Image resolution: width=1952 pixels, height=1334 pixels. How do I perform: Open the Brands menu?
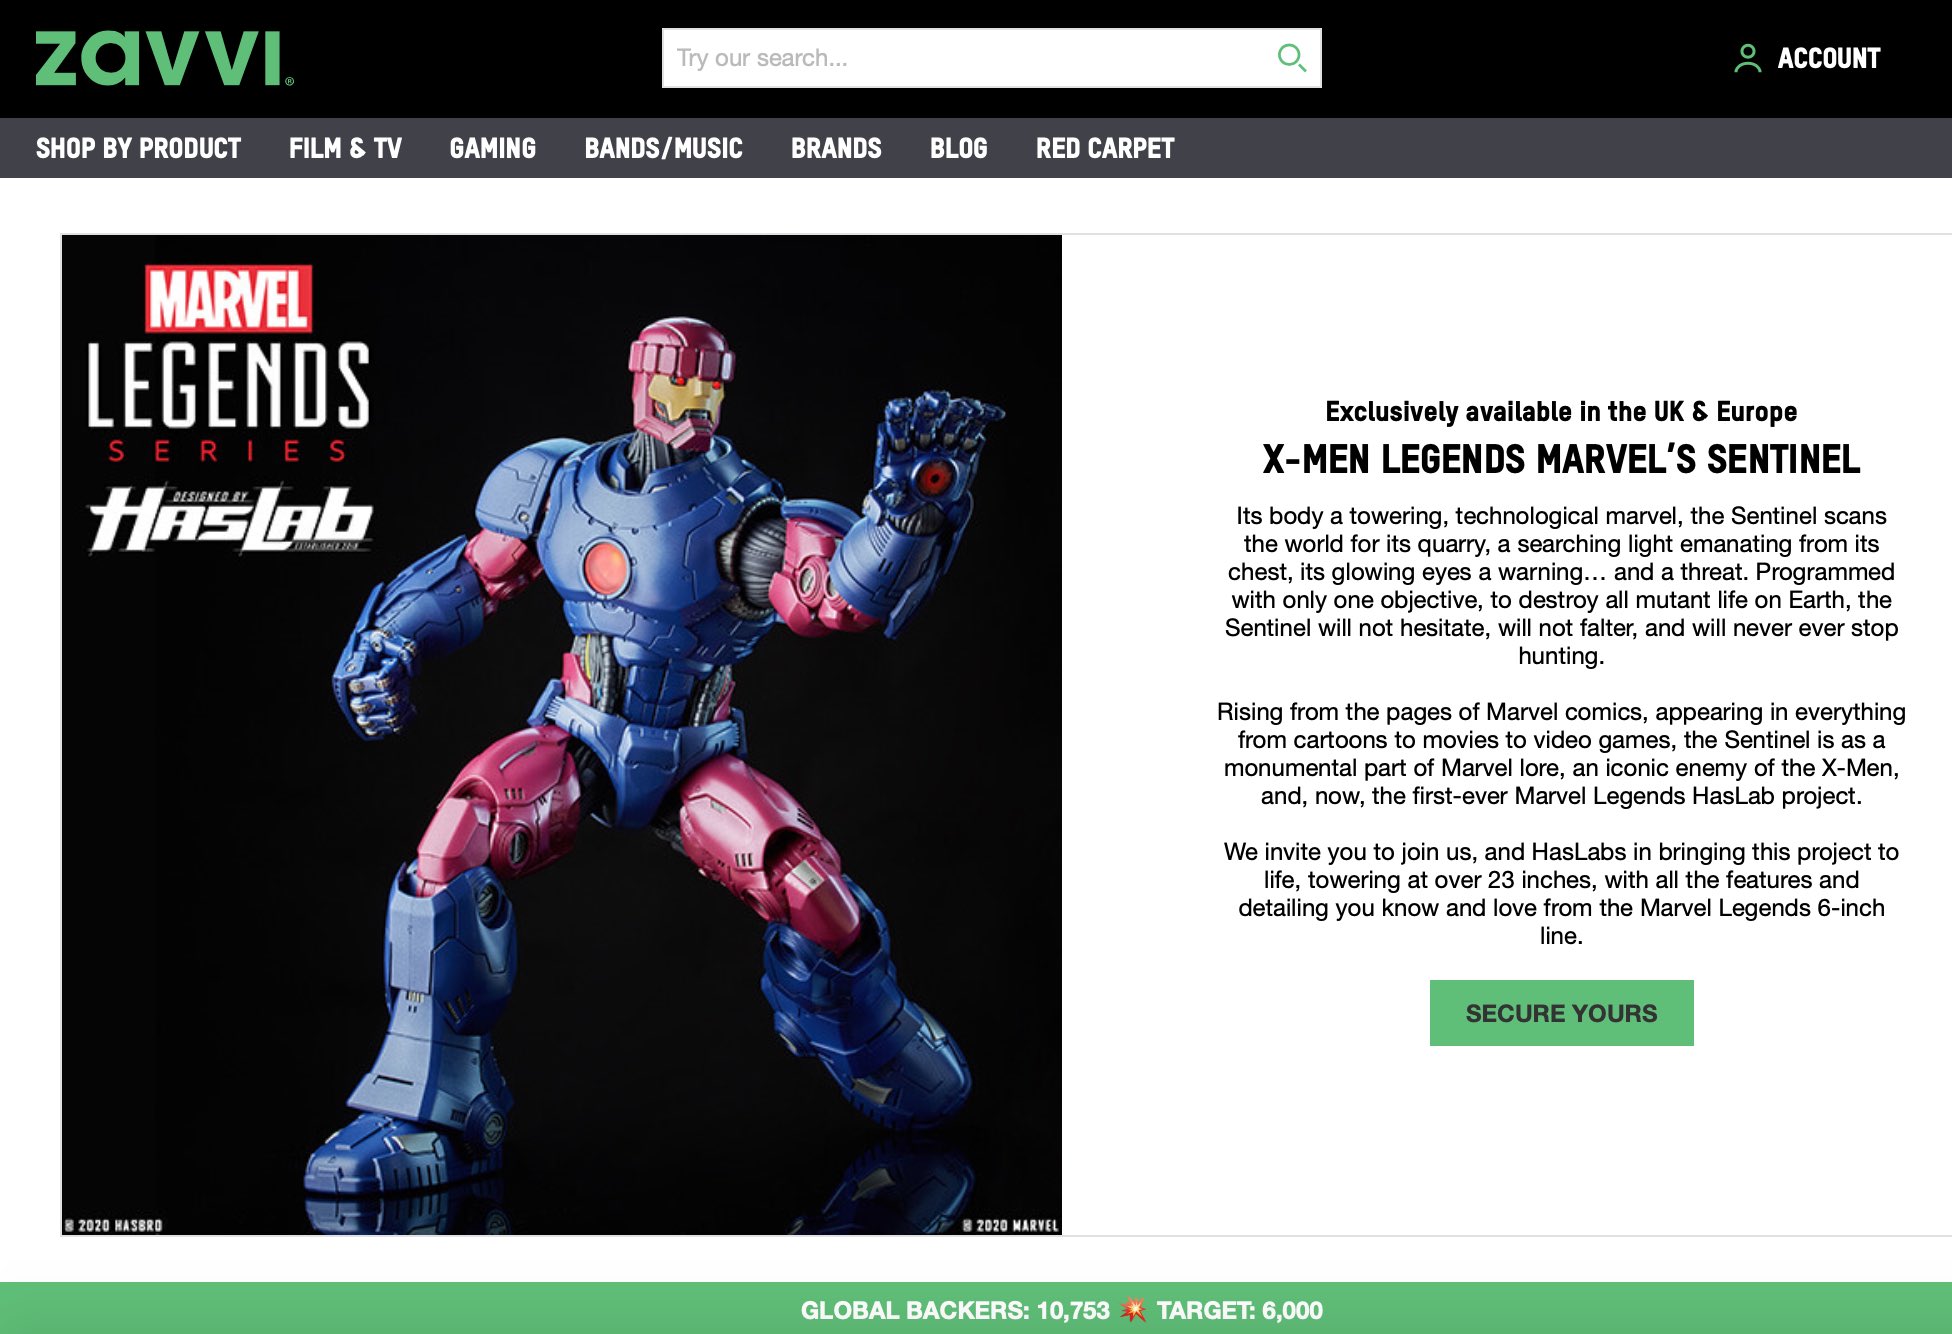[x=836, y=148]
